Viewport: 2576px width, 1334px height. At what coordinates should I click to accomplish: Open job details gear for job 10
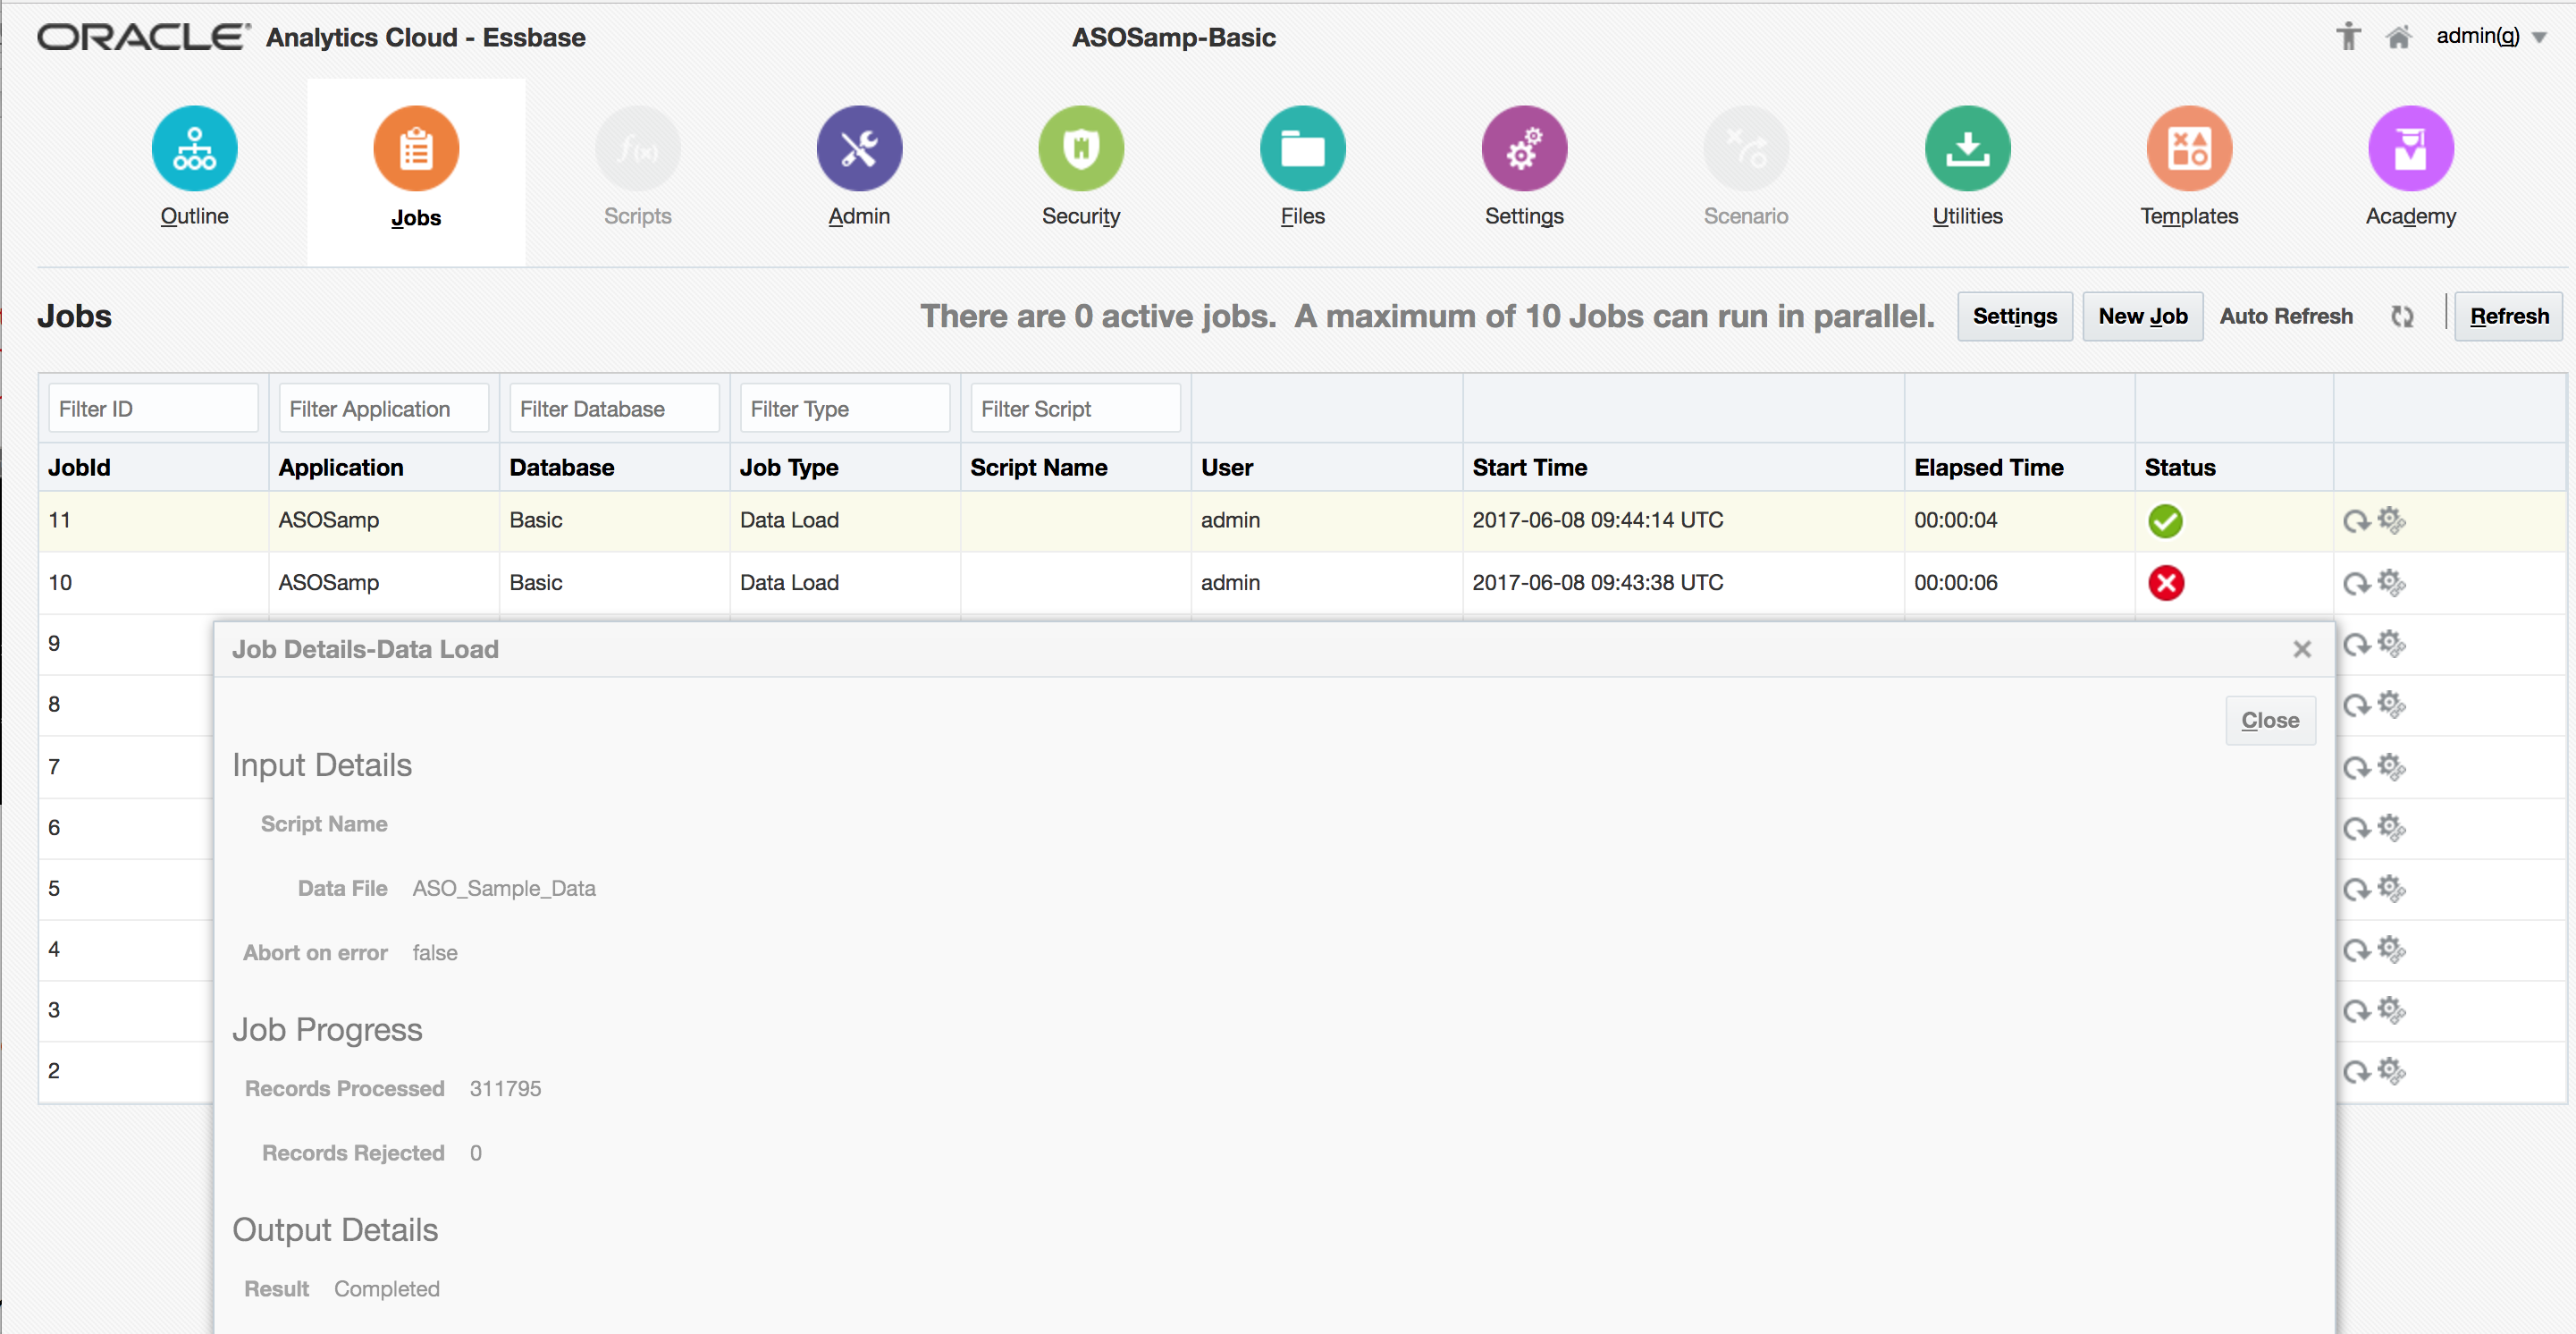click(2391, 582)
